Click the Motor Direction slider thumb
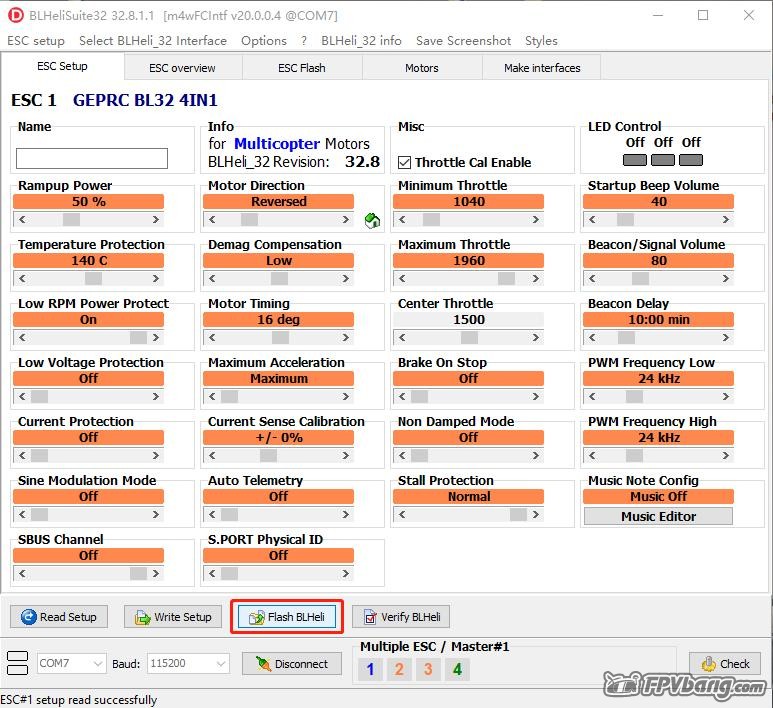Viewport: 773px width, 708px height. (249, 219)
